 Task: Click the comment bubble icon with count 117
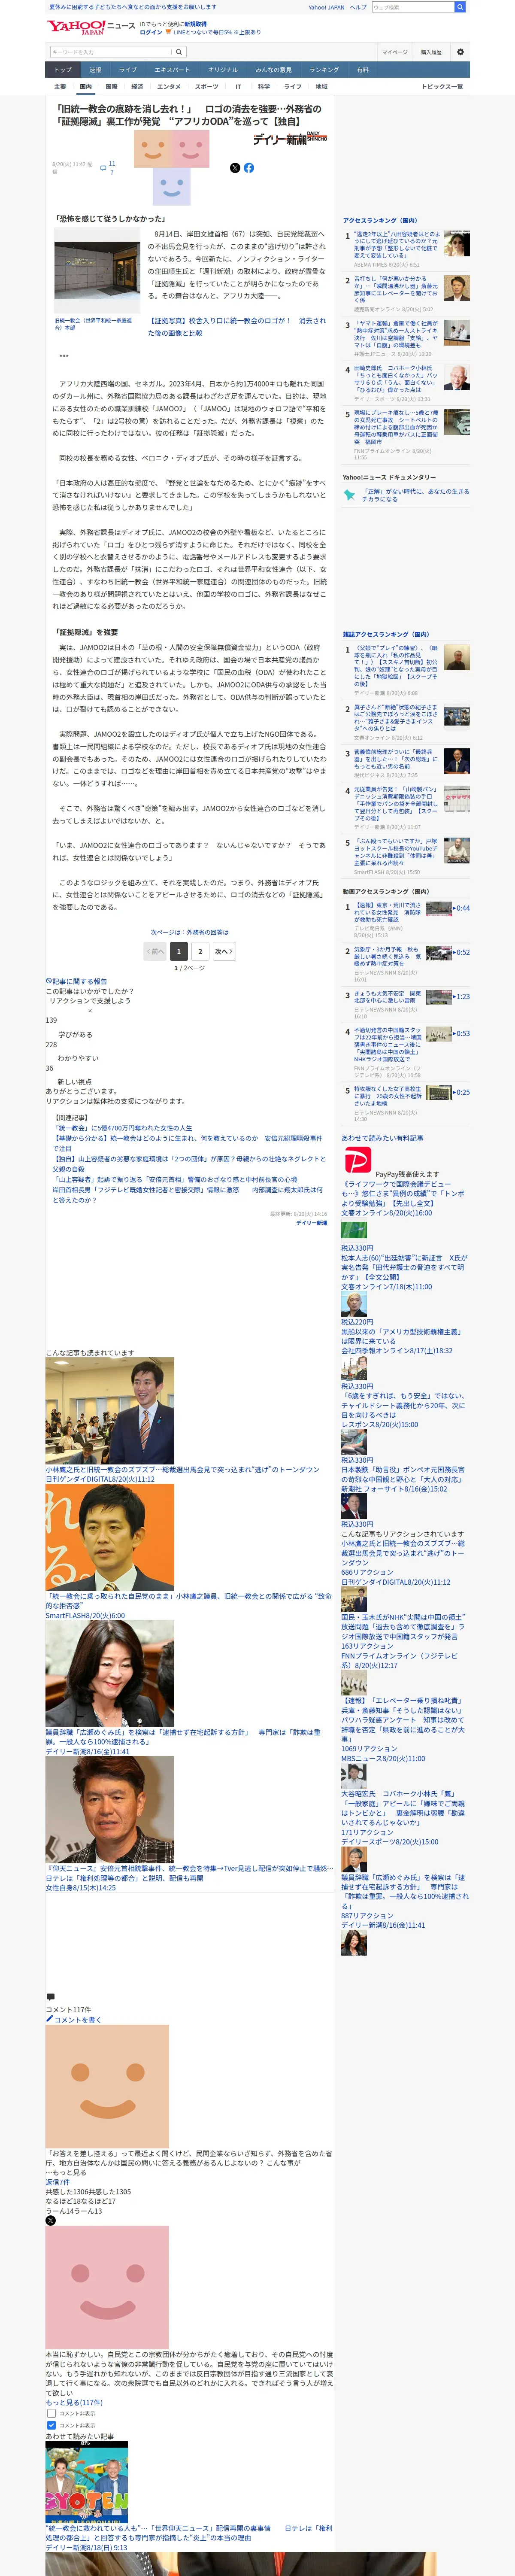click(x=103, y=168)
